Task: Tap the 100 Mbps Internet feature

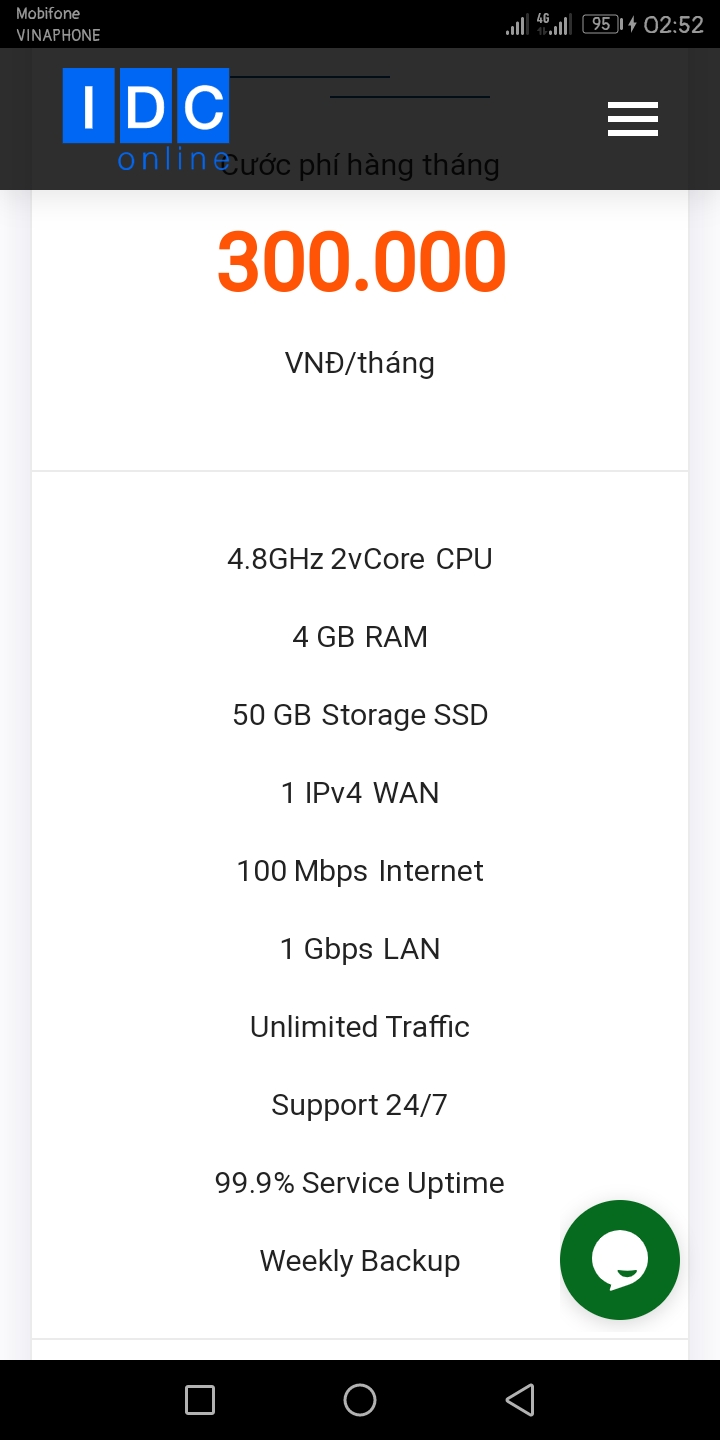Action: point(360,871)
